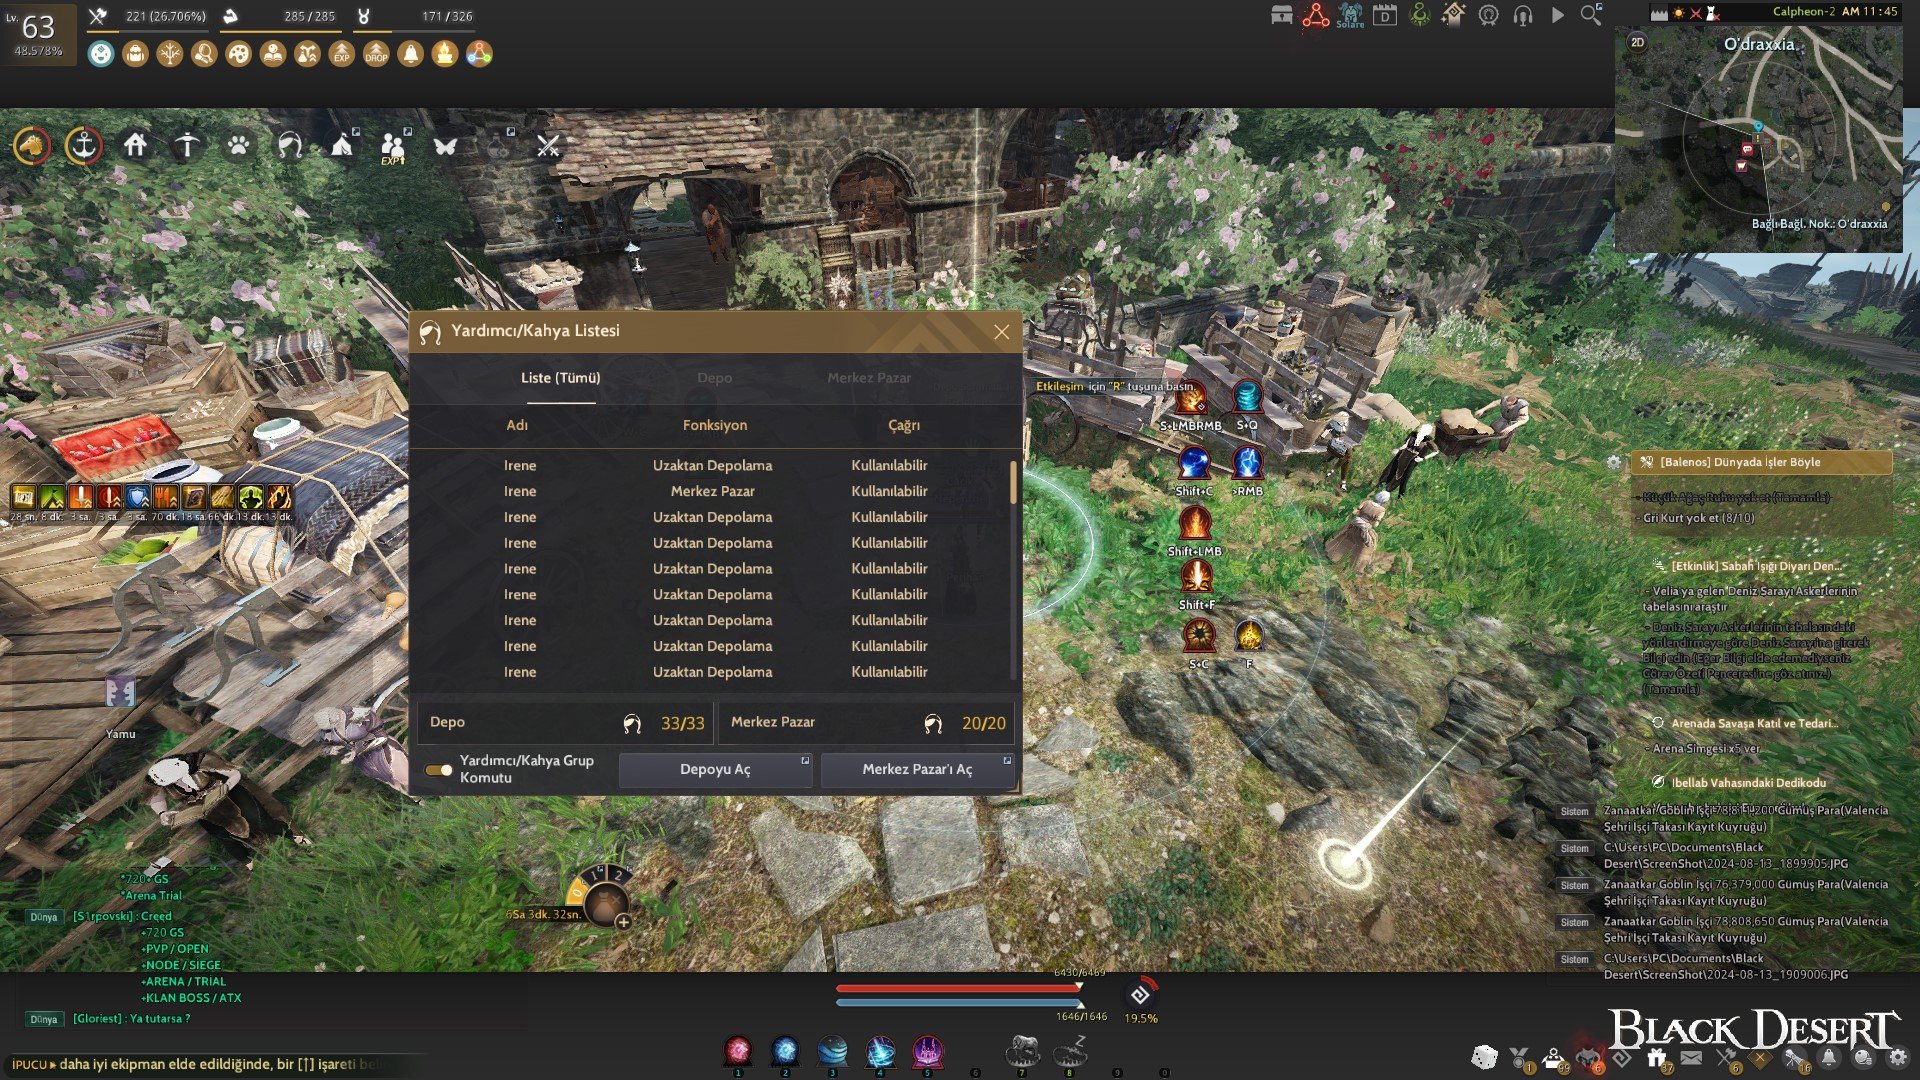Open the worker pickaxe icon
The image size is (1920, 1080).
187,146
